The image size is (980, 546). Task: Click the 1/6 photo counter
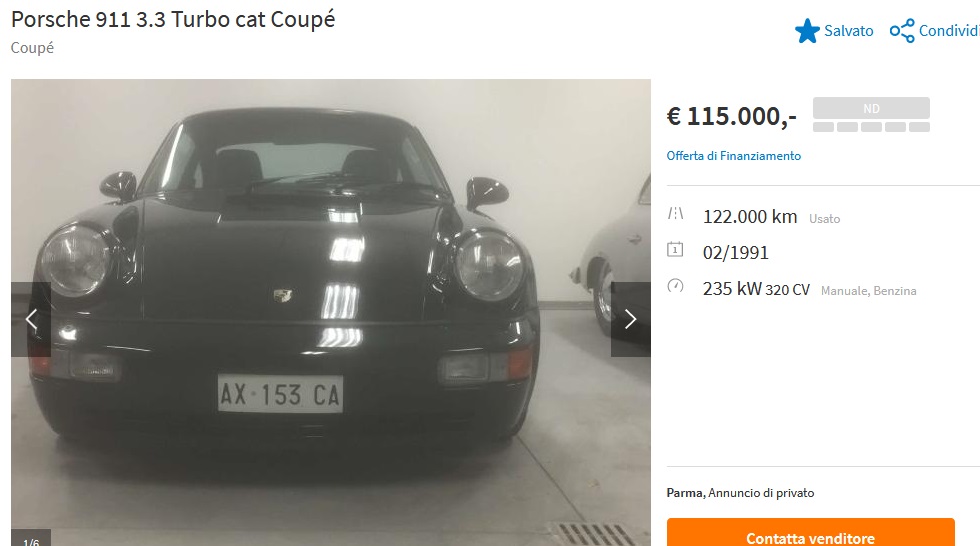point(31,540)
